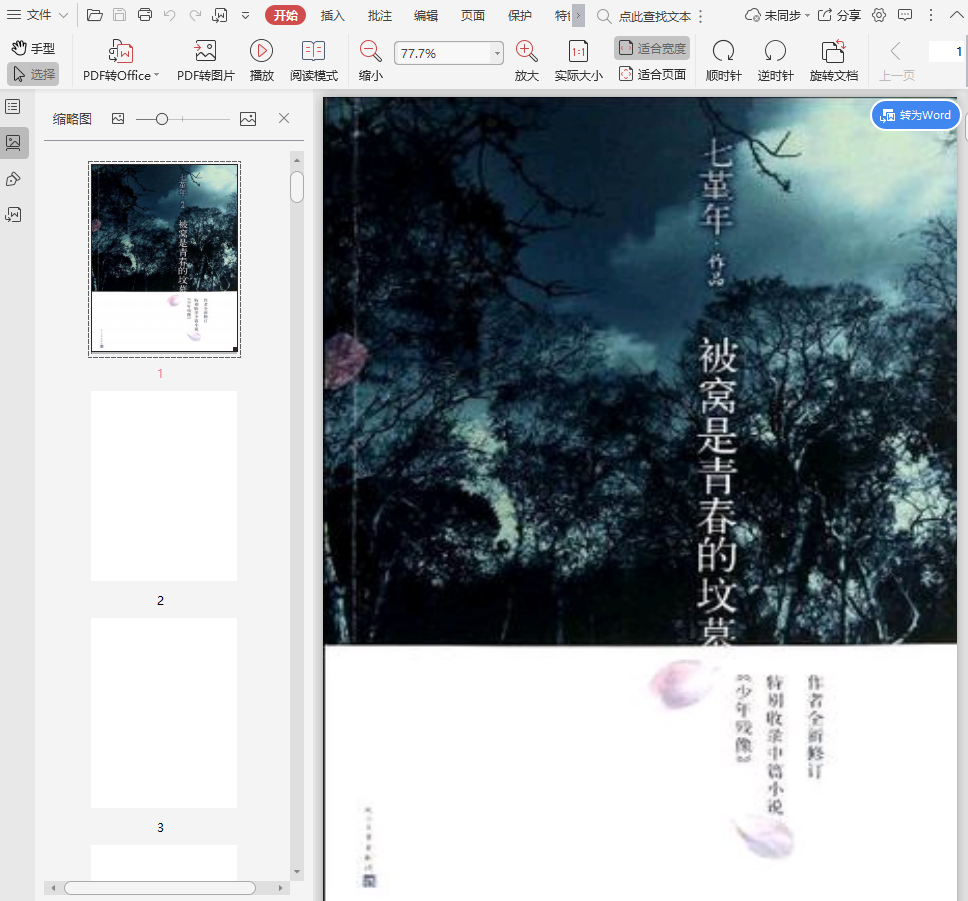Toggle 适合宽度 fit width mode
968x901 pixels.
pyautogui.click(x=652, y=48)
